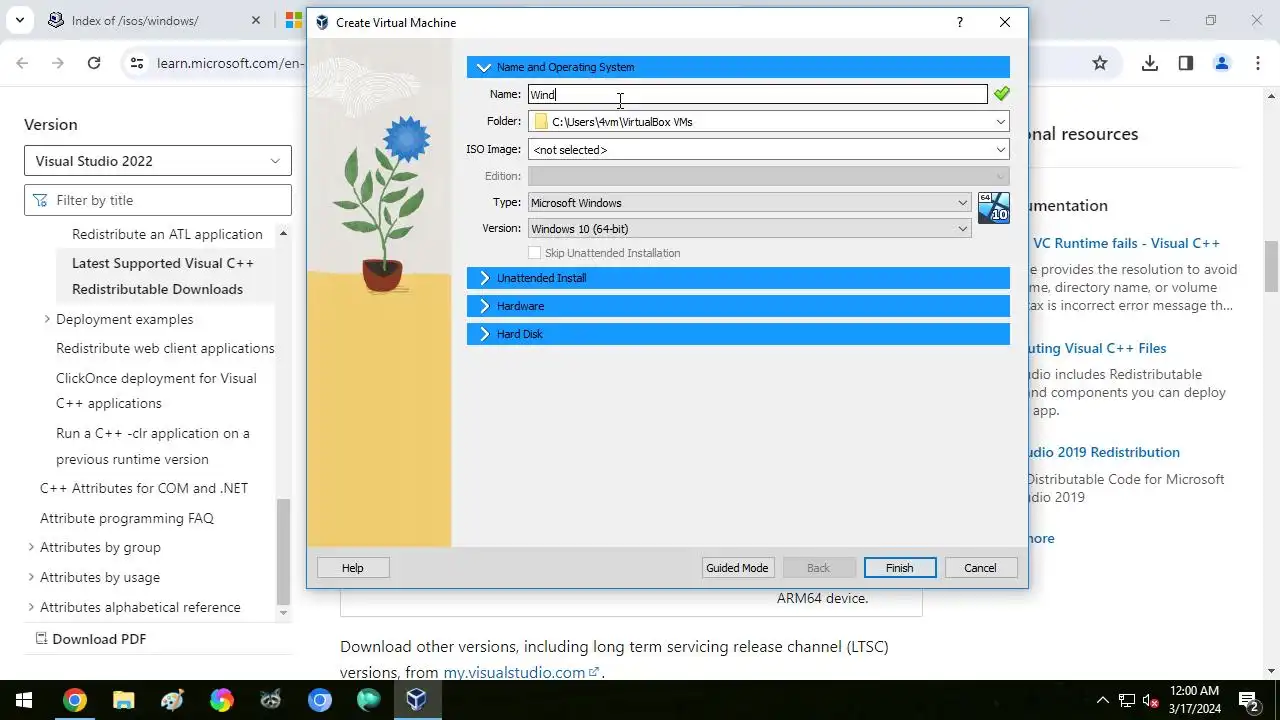Open Attribute programming FAQ item

(x=127, y=518)
